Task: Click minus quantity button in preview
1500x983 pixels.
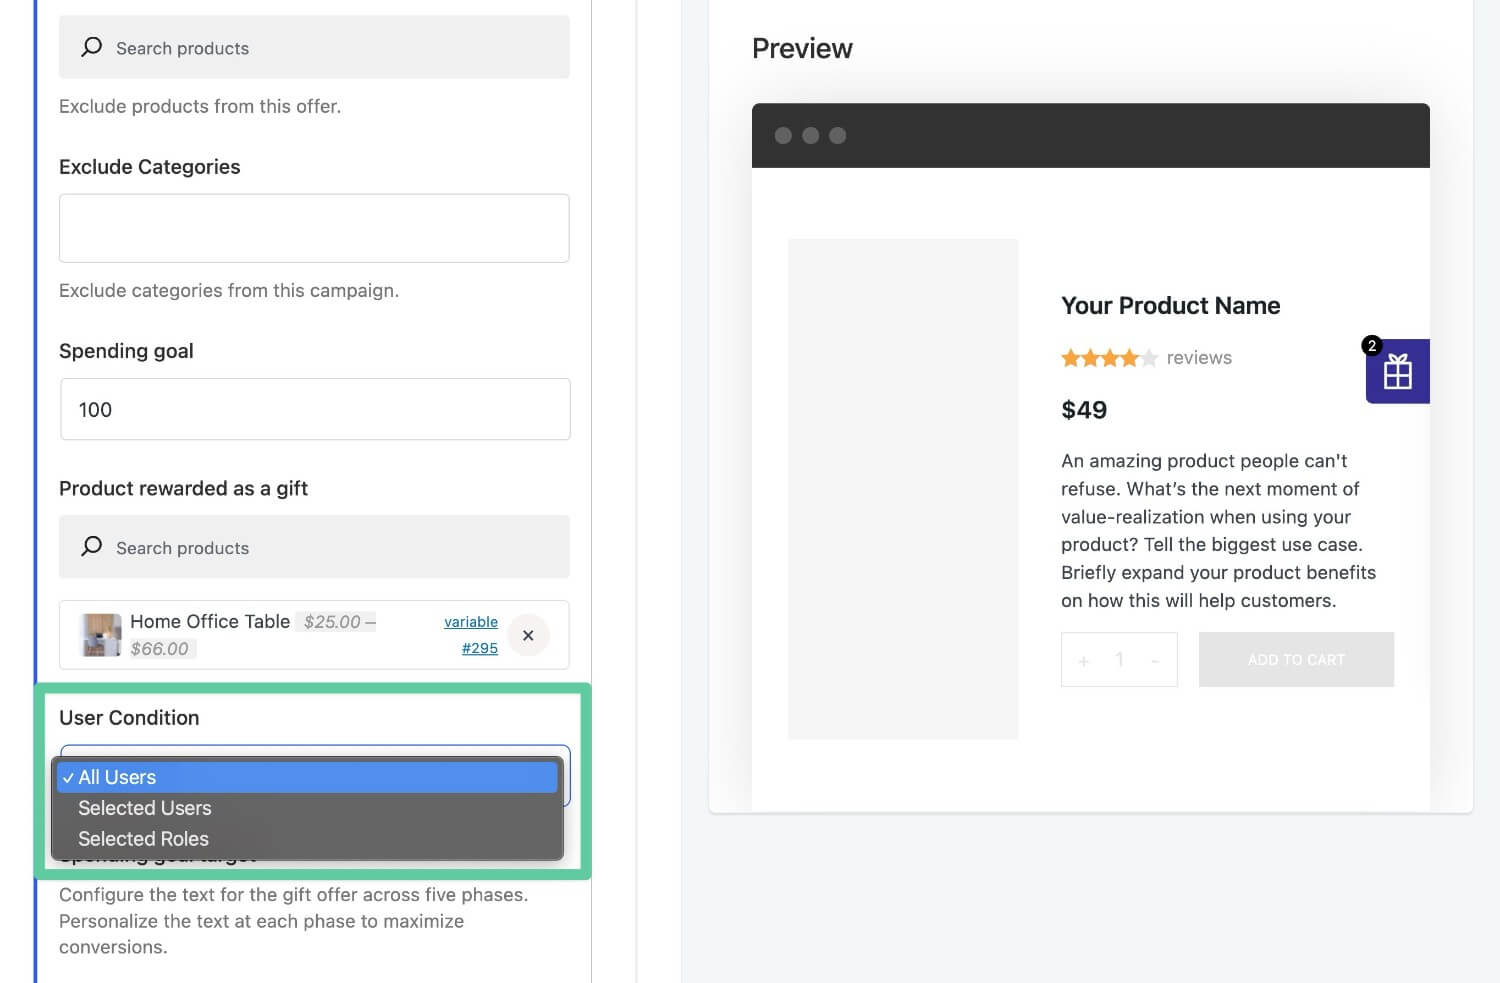Action: click(x=1155, y=661)
